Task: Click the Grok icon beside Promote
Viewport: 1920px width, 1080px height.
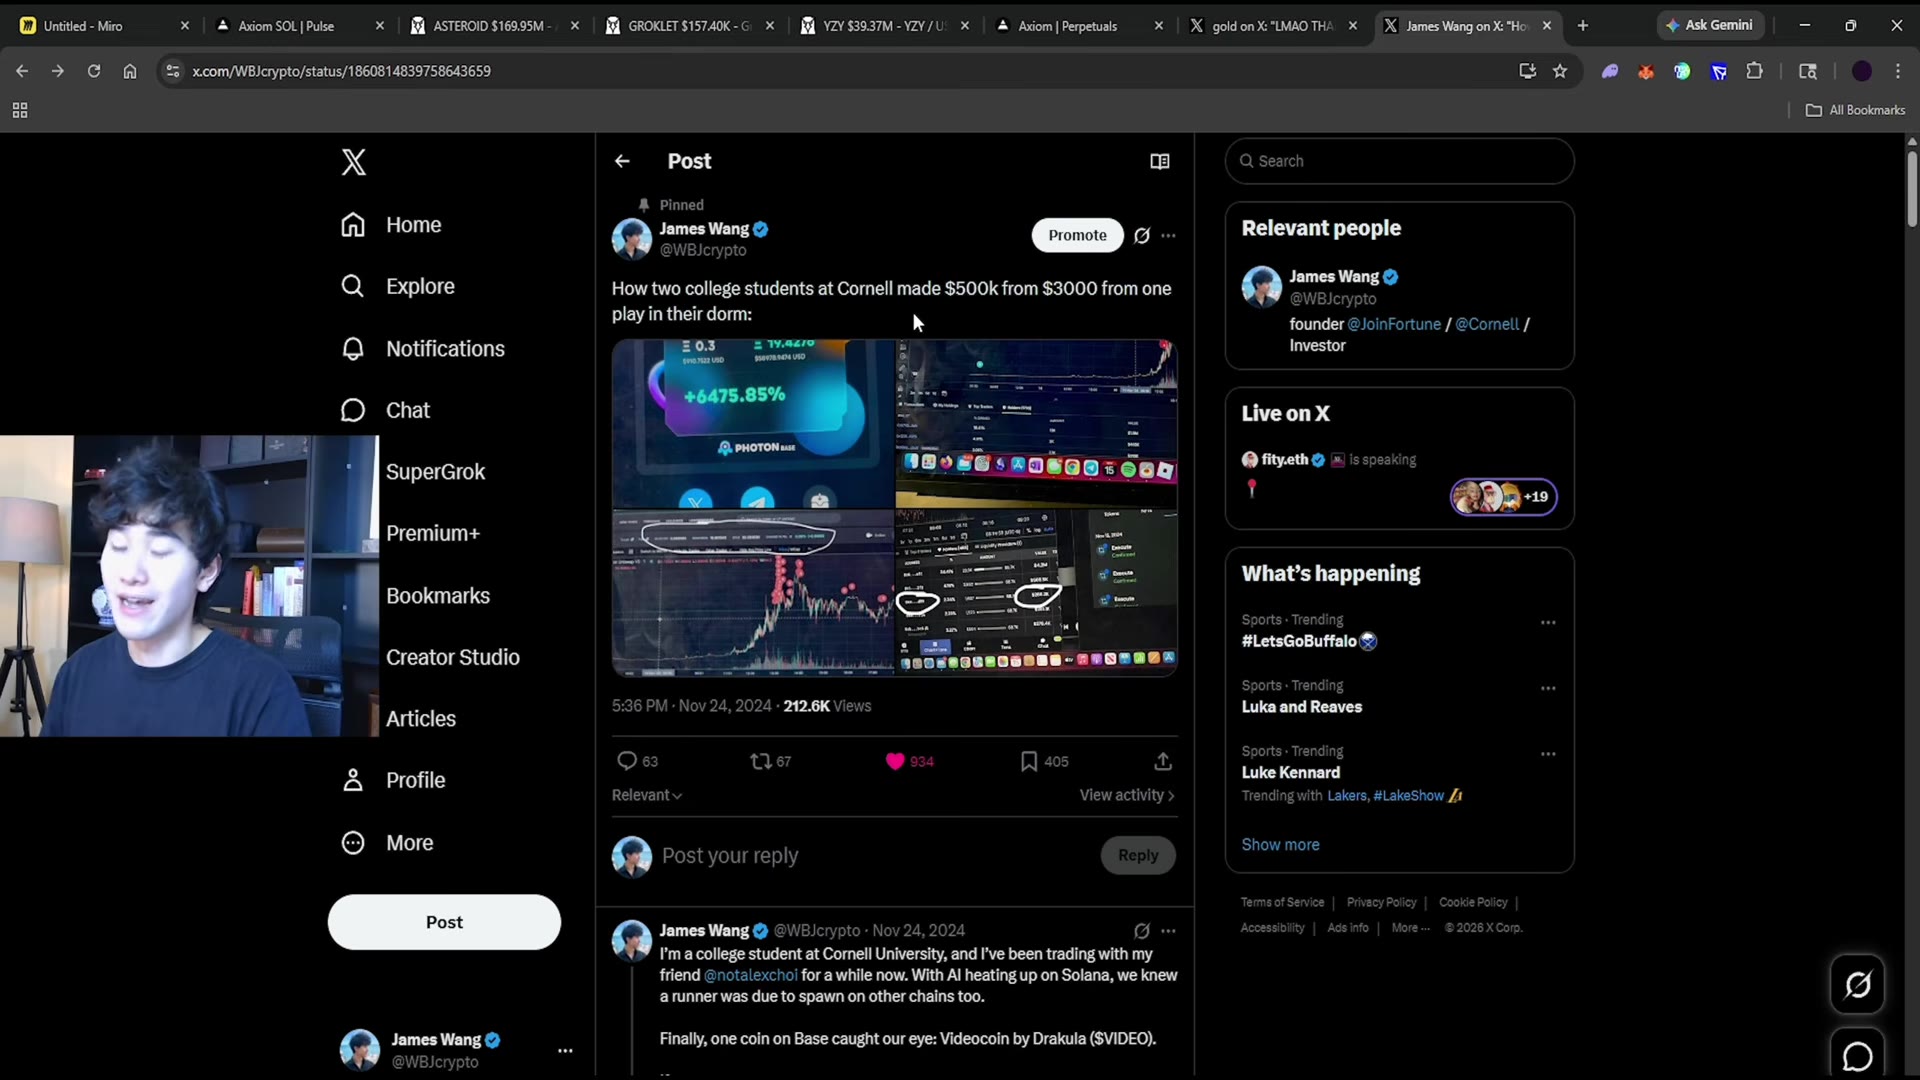Action: pos(1141,236)
